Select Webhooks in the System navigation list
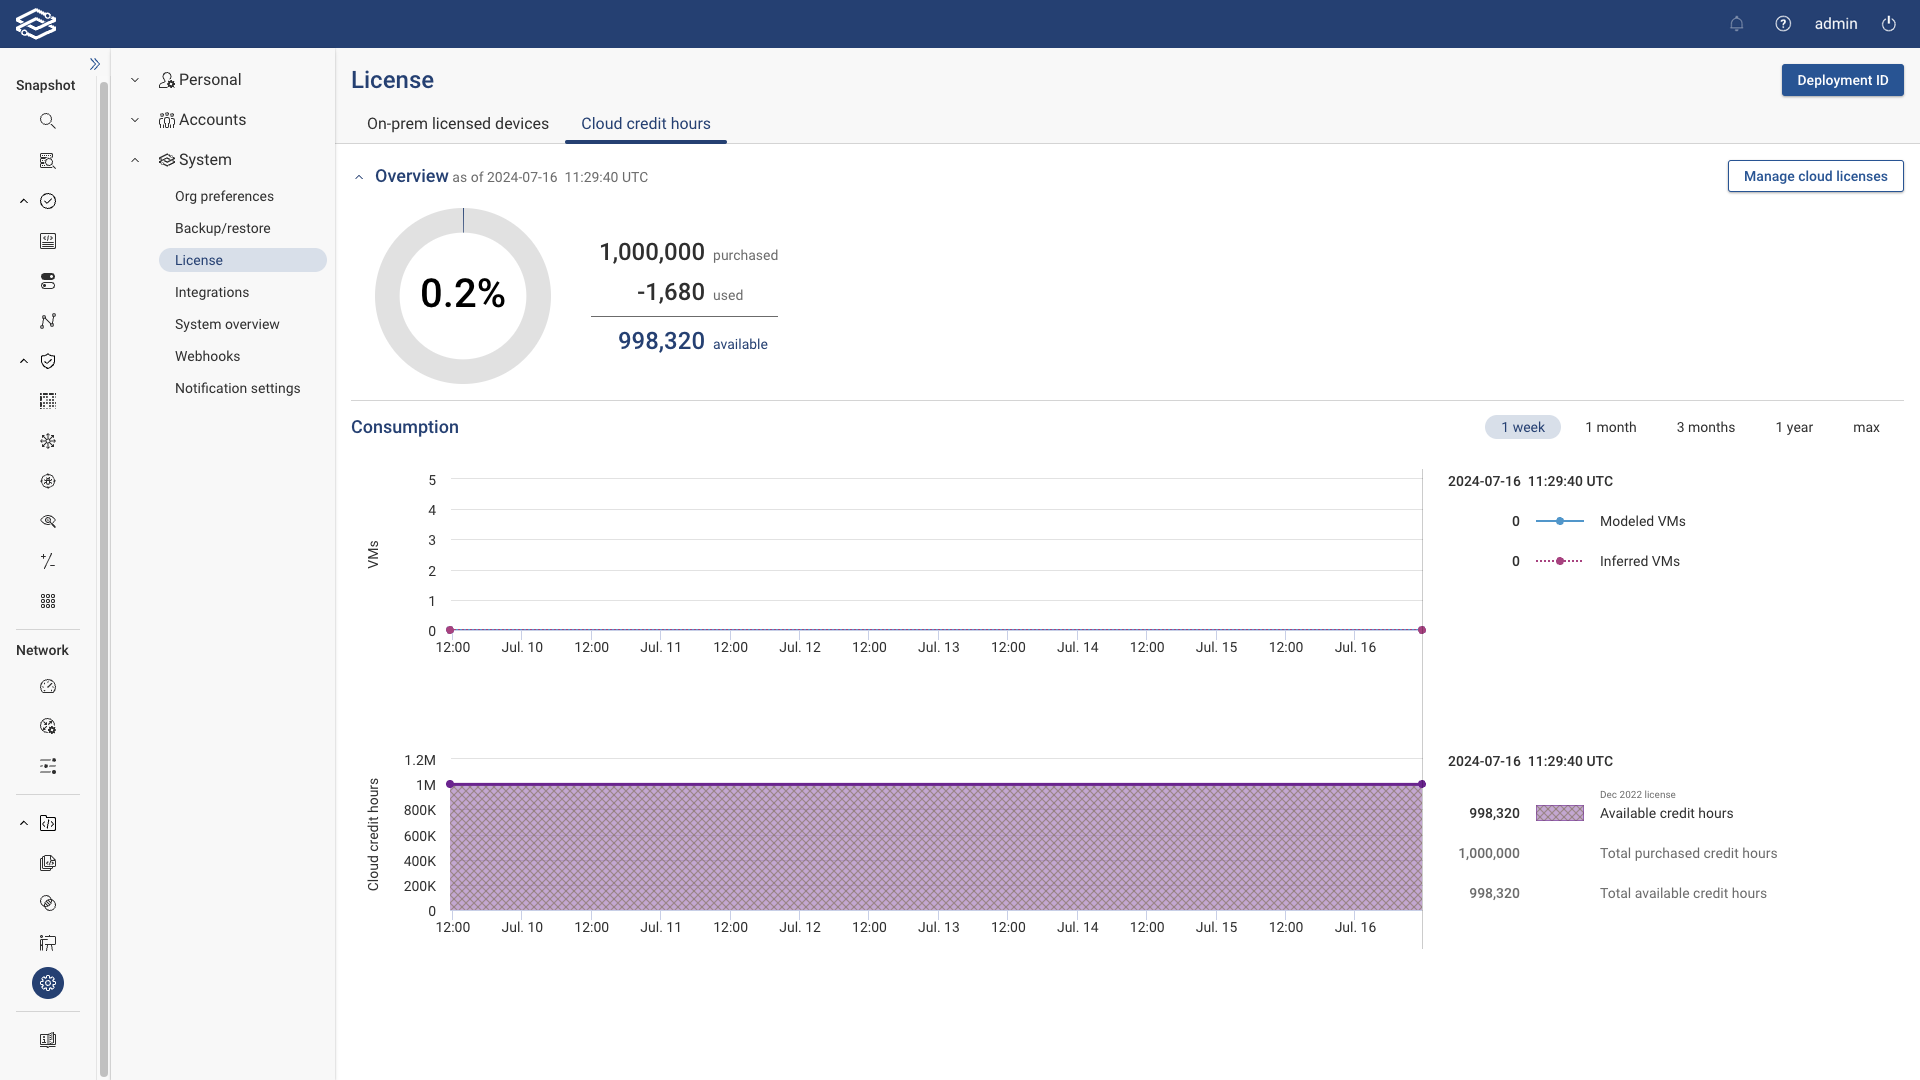The width and height of the screenshot is (1920, 1080). pyautogui.click(x=207, y=355)
